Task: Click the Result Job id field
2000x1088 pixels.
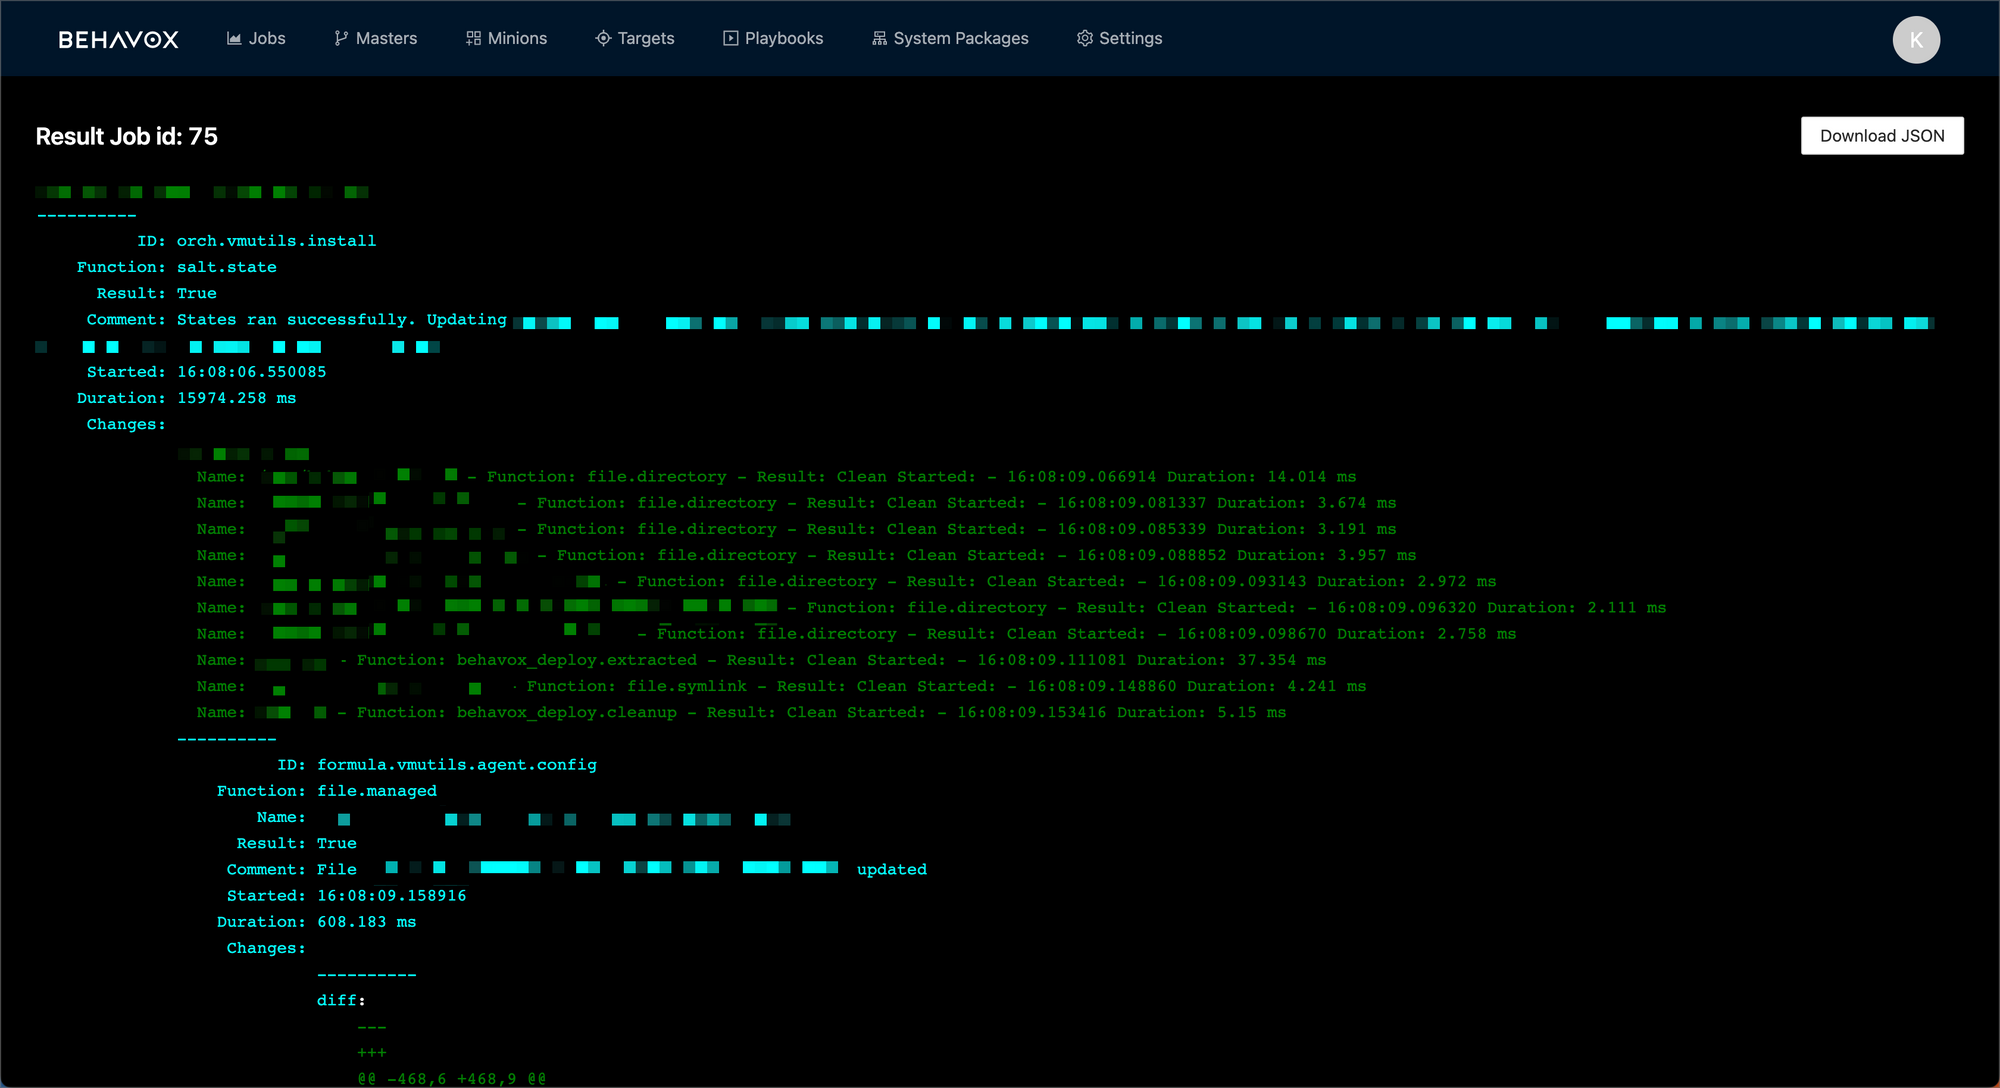Action: pos(127,134)
